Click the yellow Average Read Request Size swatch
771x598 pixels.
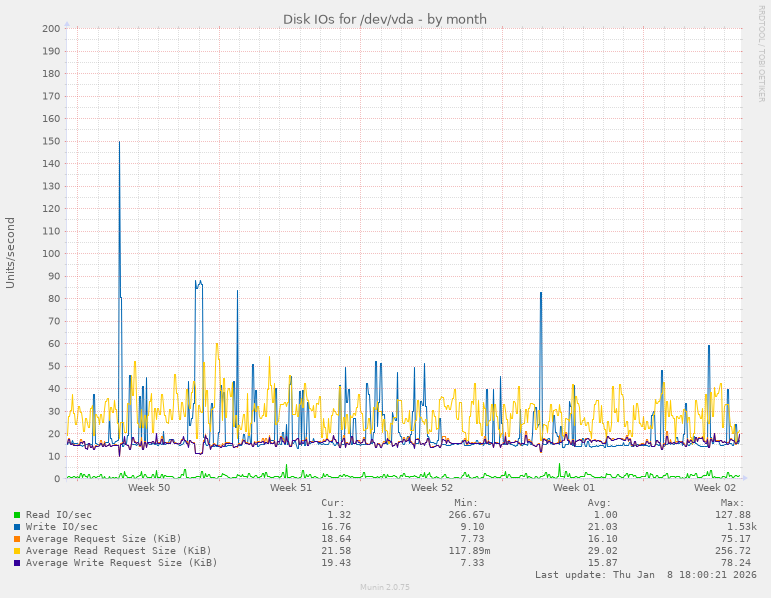tap(17, 551)
